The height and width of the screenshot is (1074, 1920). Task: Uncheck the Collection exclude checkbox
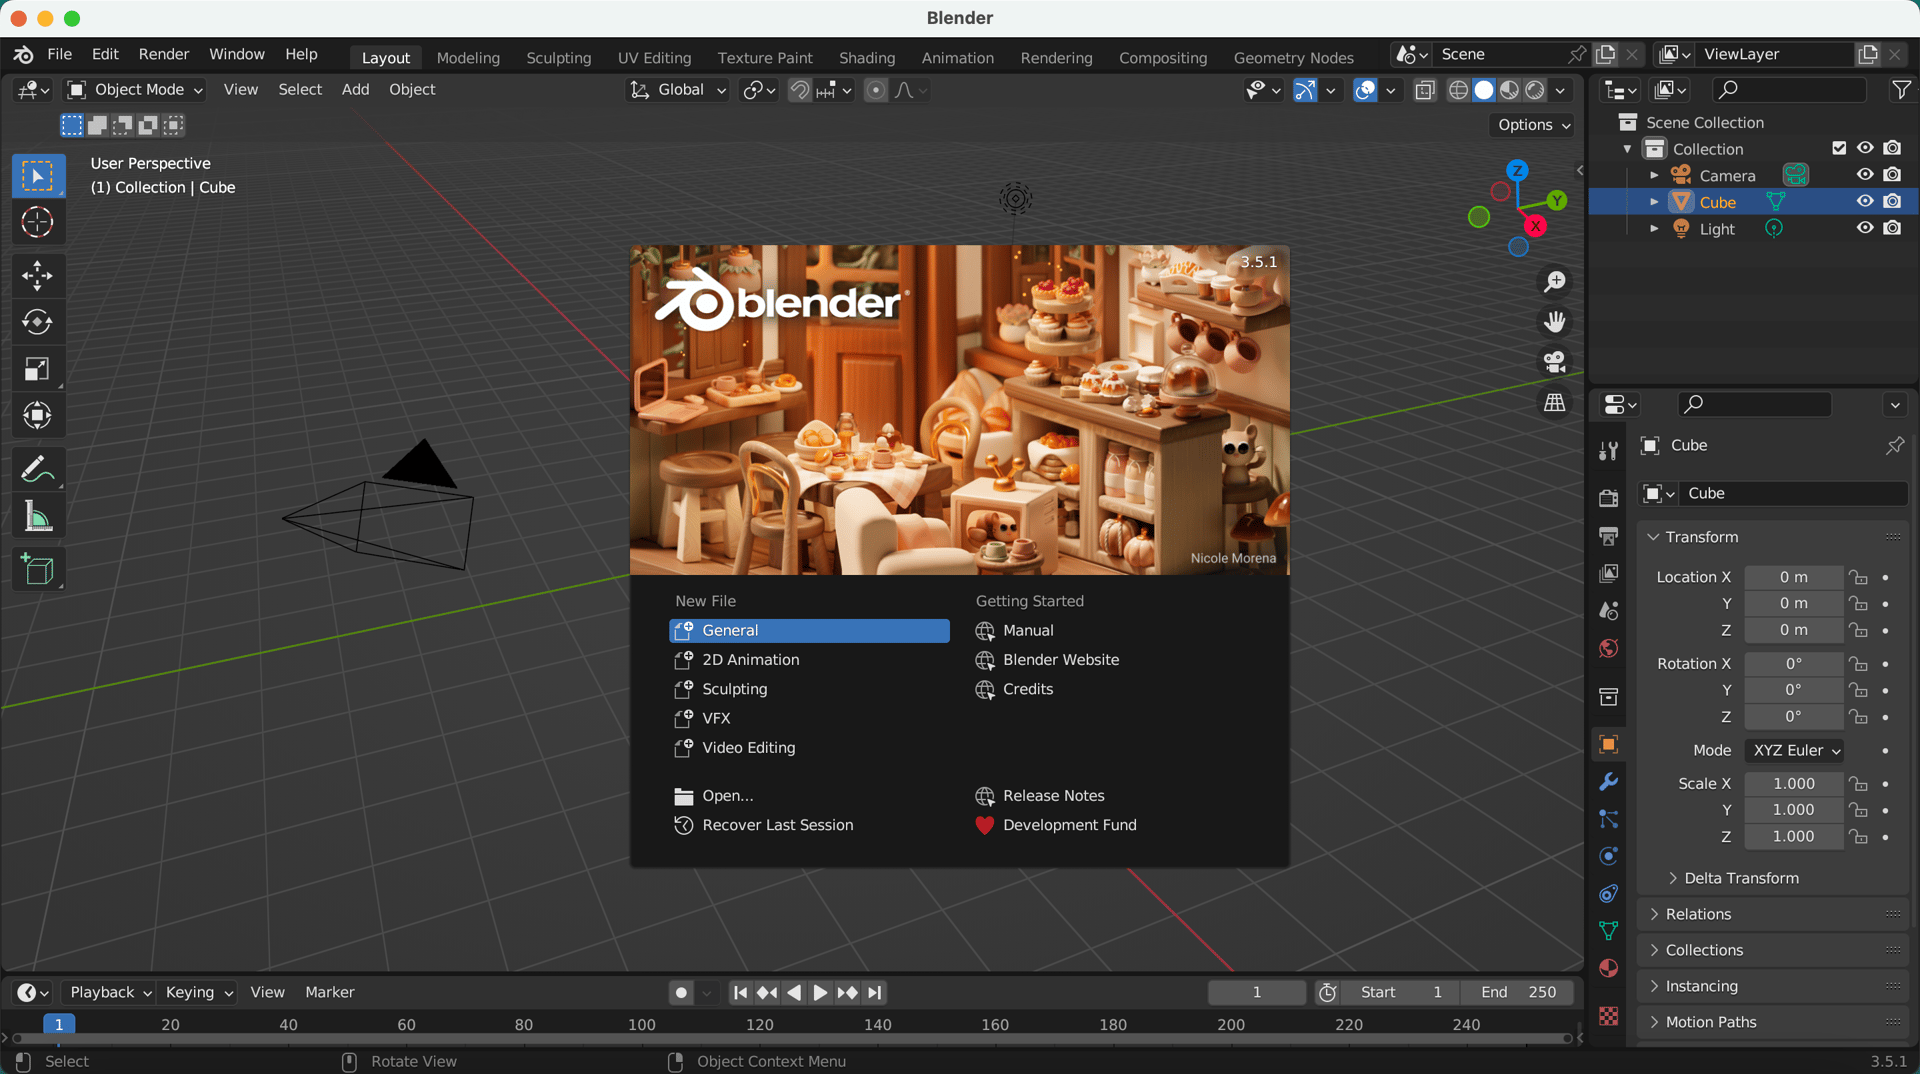click(1838, 148)
